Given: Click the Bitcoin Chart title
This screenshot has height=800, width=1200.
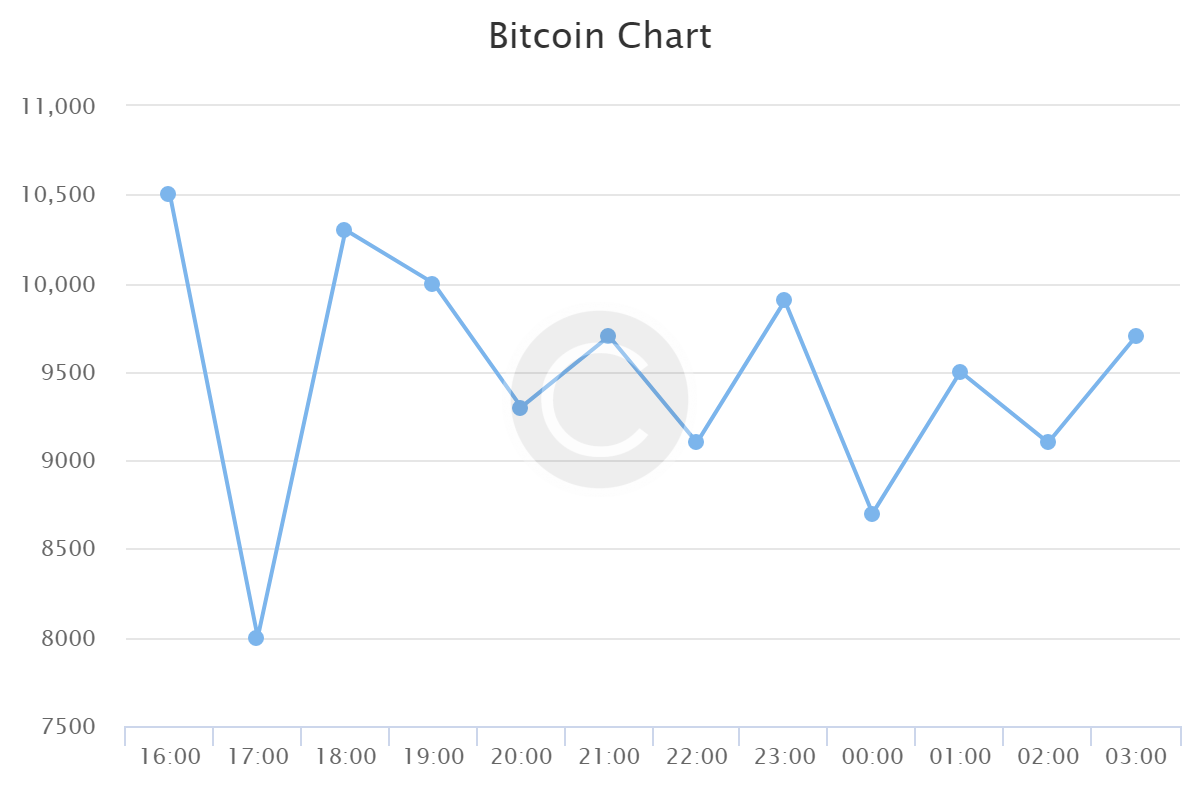Looking at the screenshot, I should click(600, 37).
